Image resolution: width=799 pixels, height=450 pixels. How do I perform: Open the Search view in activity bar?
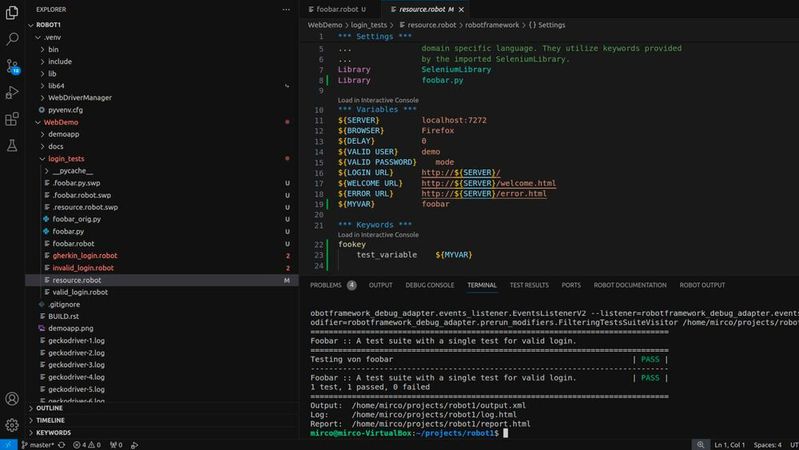click(12, 39)
